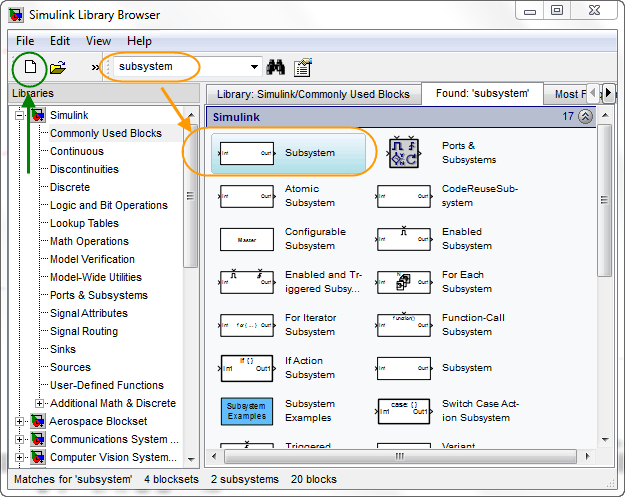
Task: Open the Help menu
Action: click(x=139, y=41)
